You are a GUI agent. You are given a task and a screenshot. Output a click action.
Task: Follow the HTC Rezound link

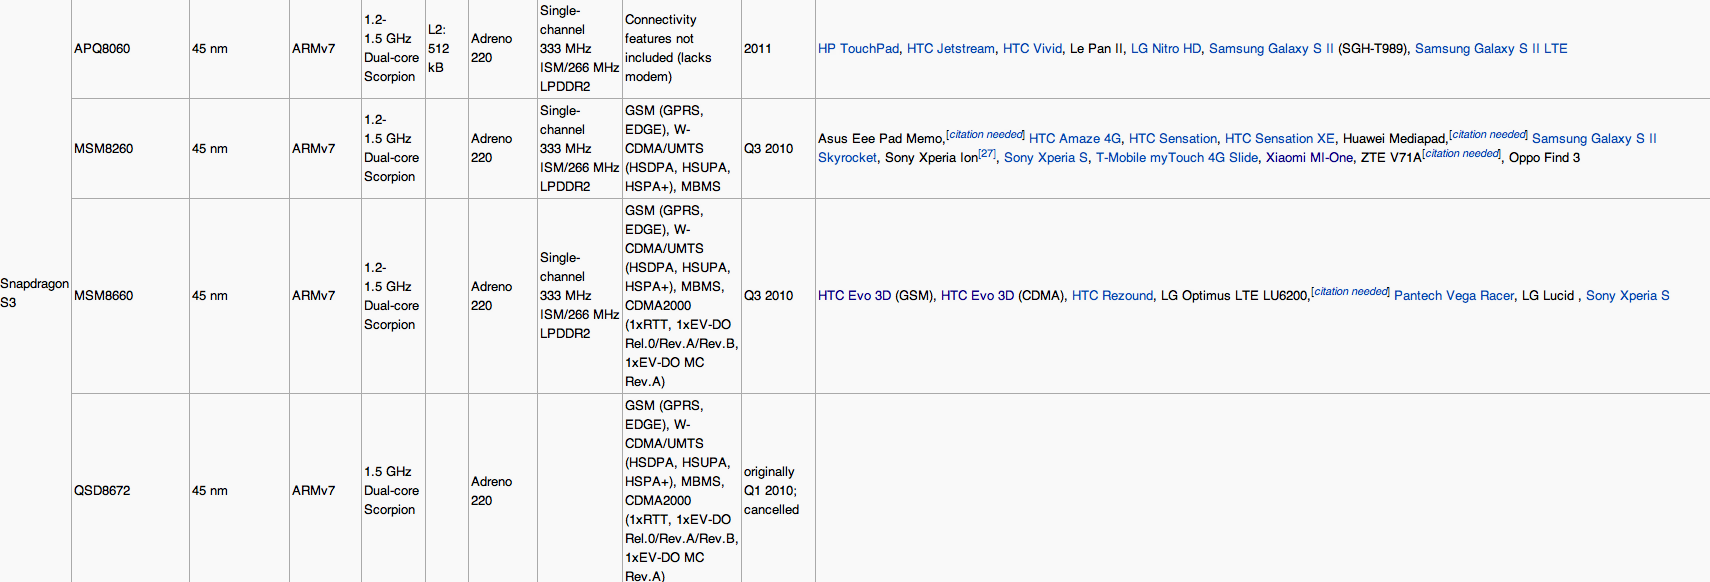click(x=1112, y=296)
